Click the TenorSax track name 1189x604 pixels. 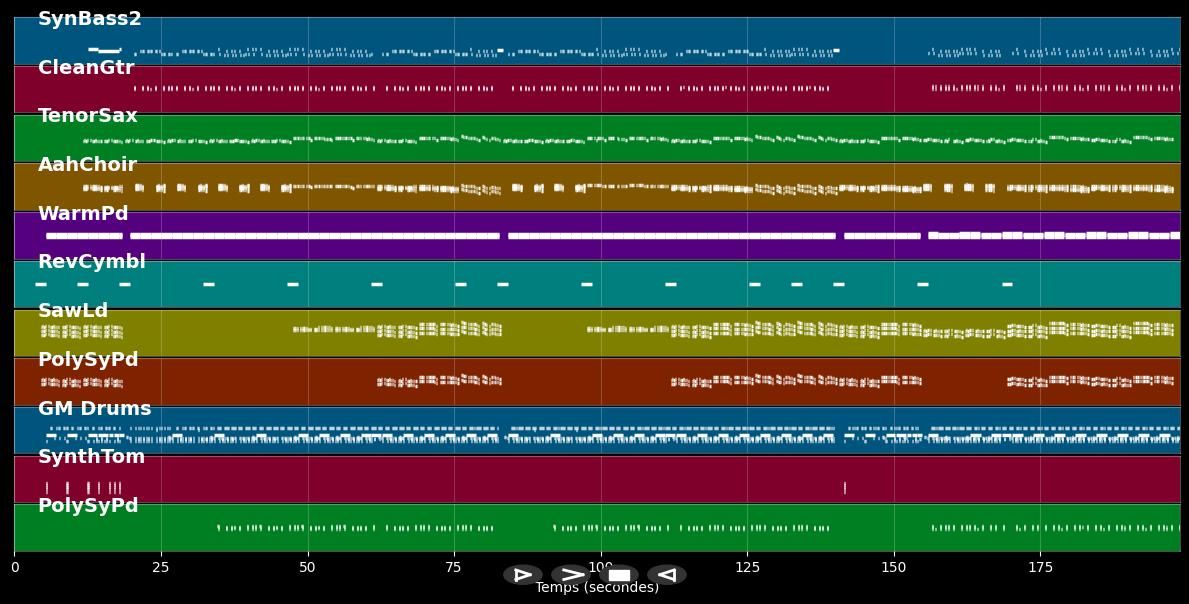tap(88, 116)
